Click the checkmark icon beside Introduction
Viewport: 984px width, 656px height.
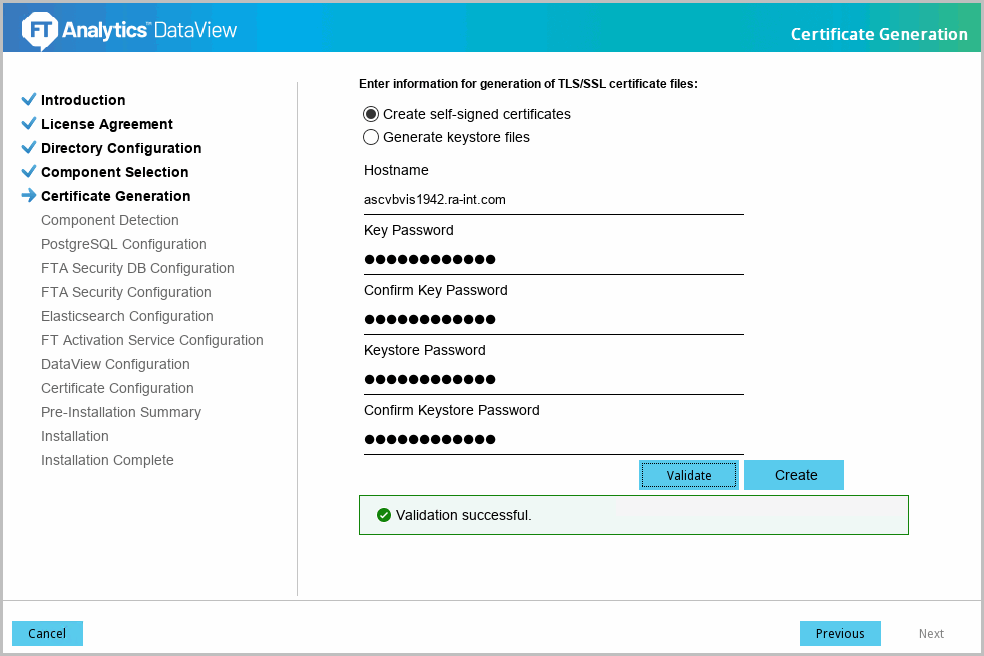(28, 100)
